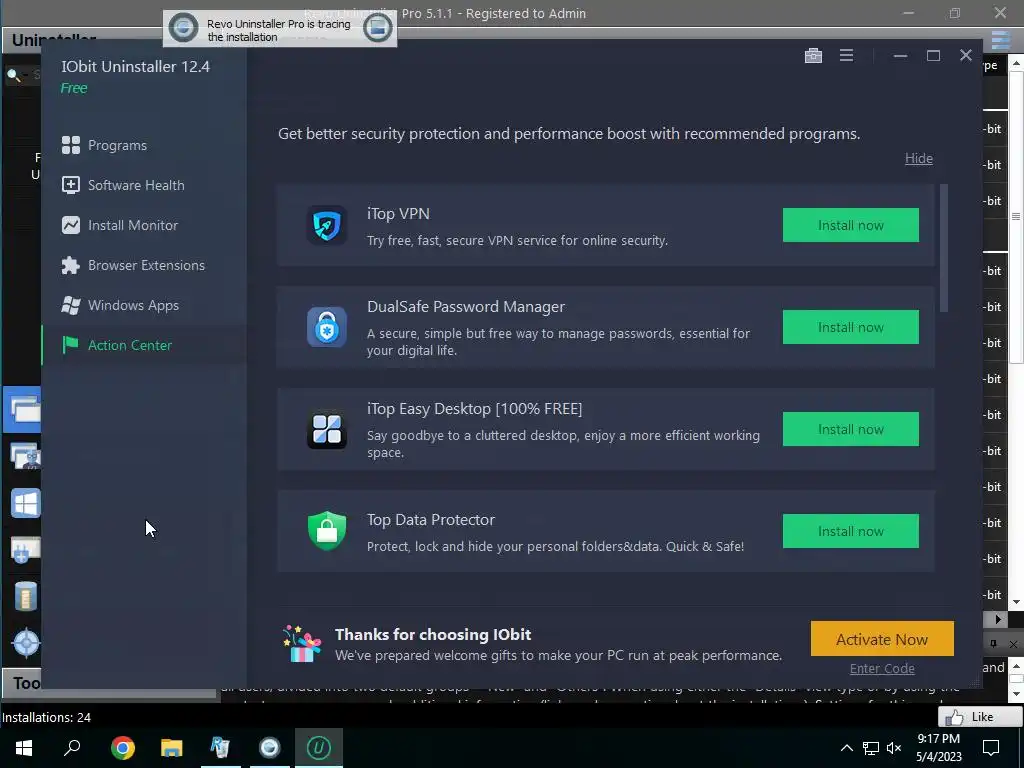Click the muted volume tray icon

(895, 748)
